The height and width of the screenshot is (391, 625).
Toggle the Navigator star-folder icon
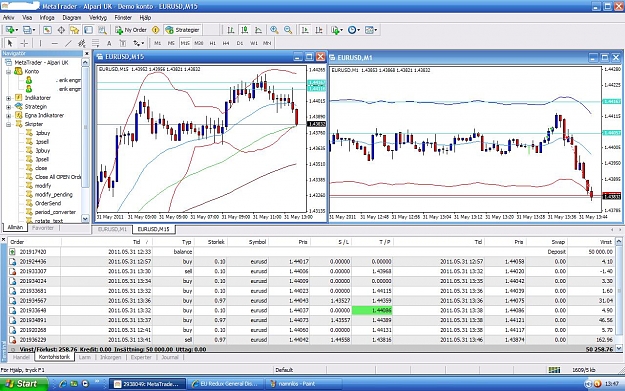75,30
